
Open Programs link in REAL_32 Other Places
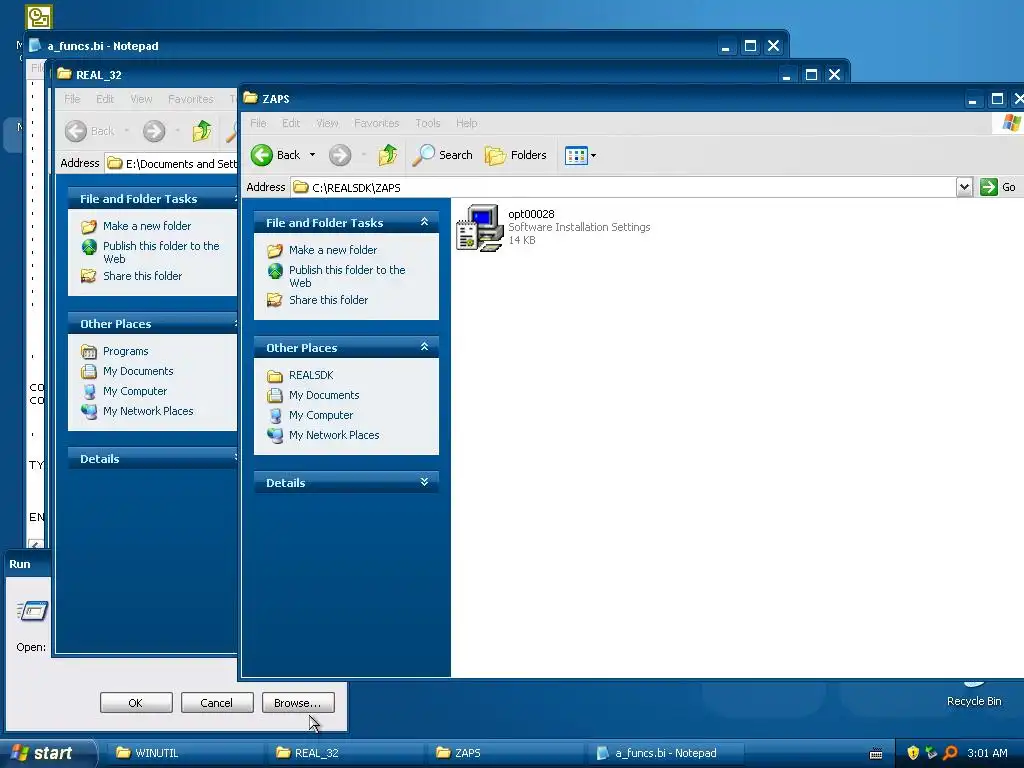(125, 351)
